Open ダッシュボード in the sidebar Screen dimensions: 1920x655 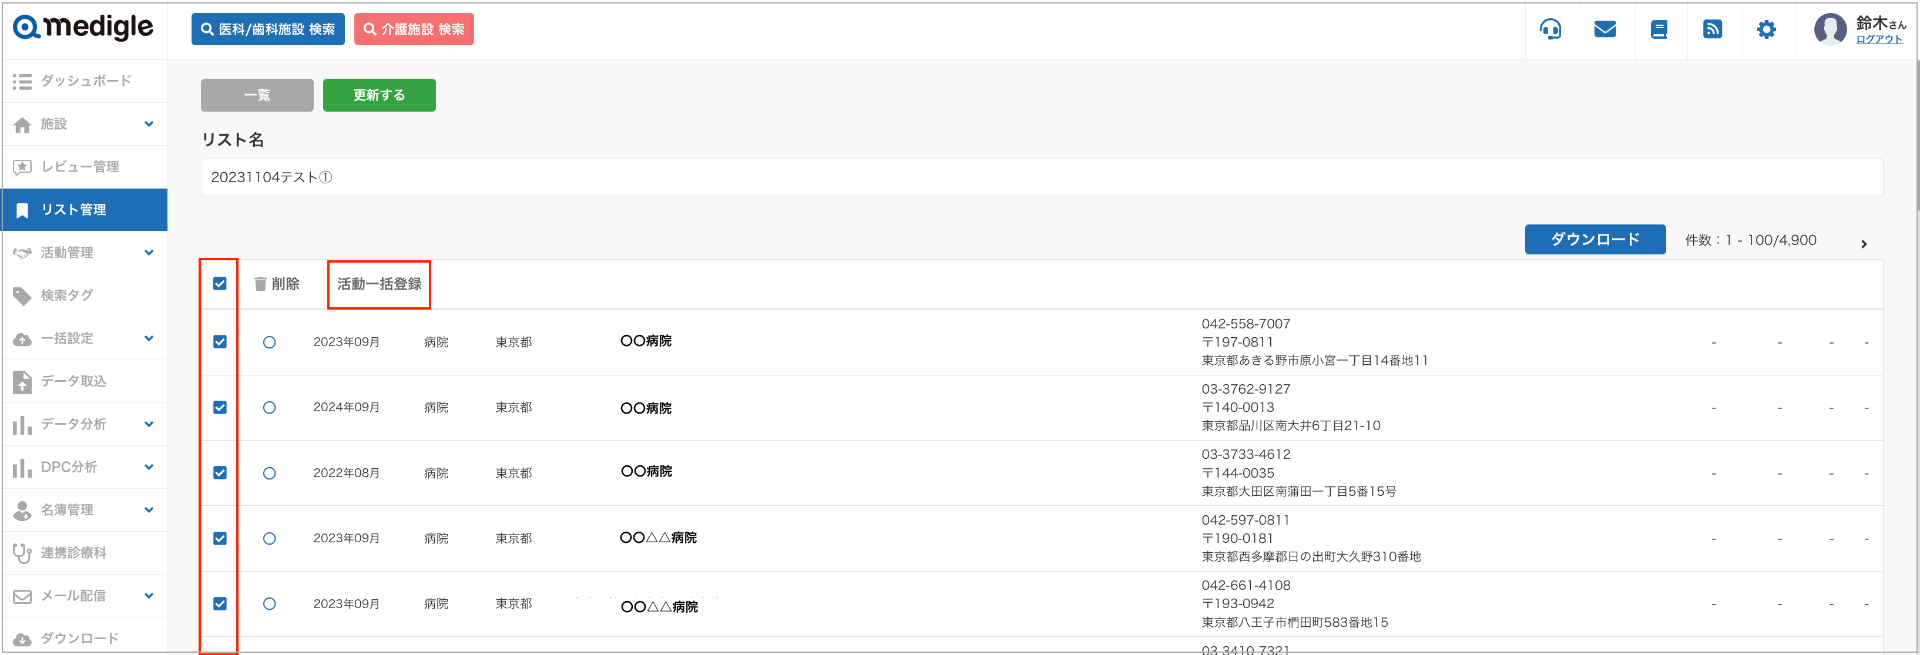[84, 81]
